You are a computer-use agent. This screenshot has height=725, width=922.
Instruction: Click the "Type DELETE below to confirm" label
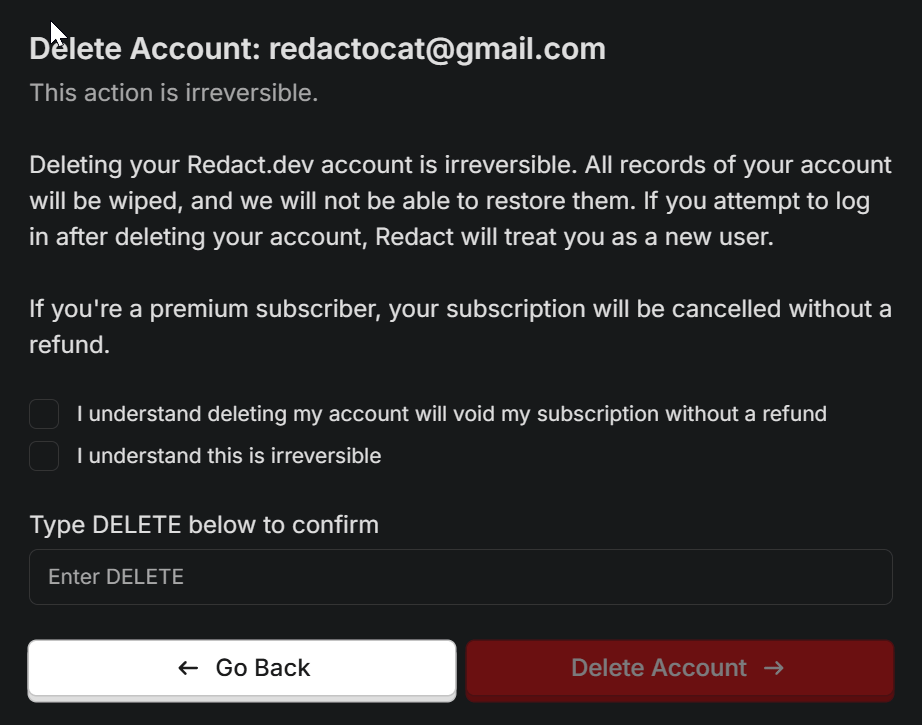(x=204, y=524)
